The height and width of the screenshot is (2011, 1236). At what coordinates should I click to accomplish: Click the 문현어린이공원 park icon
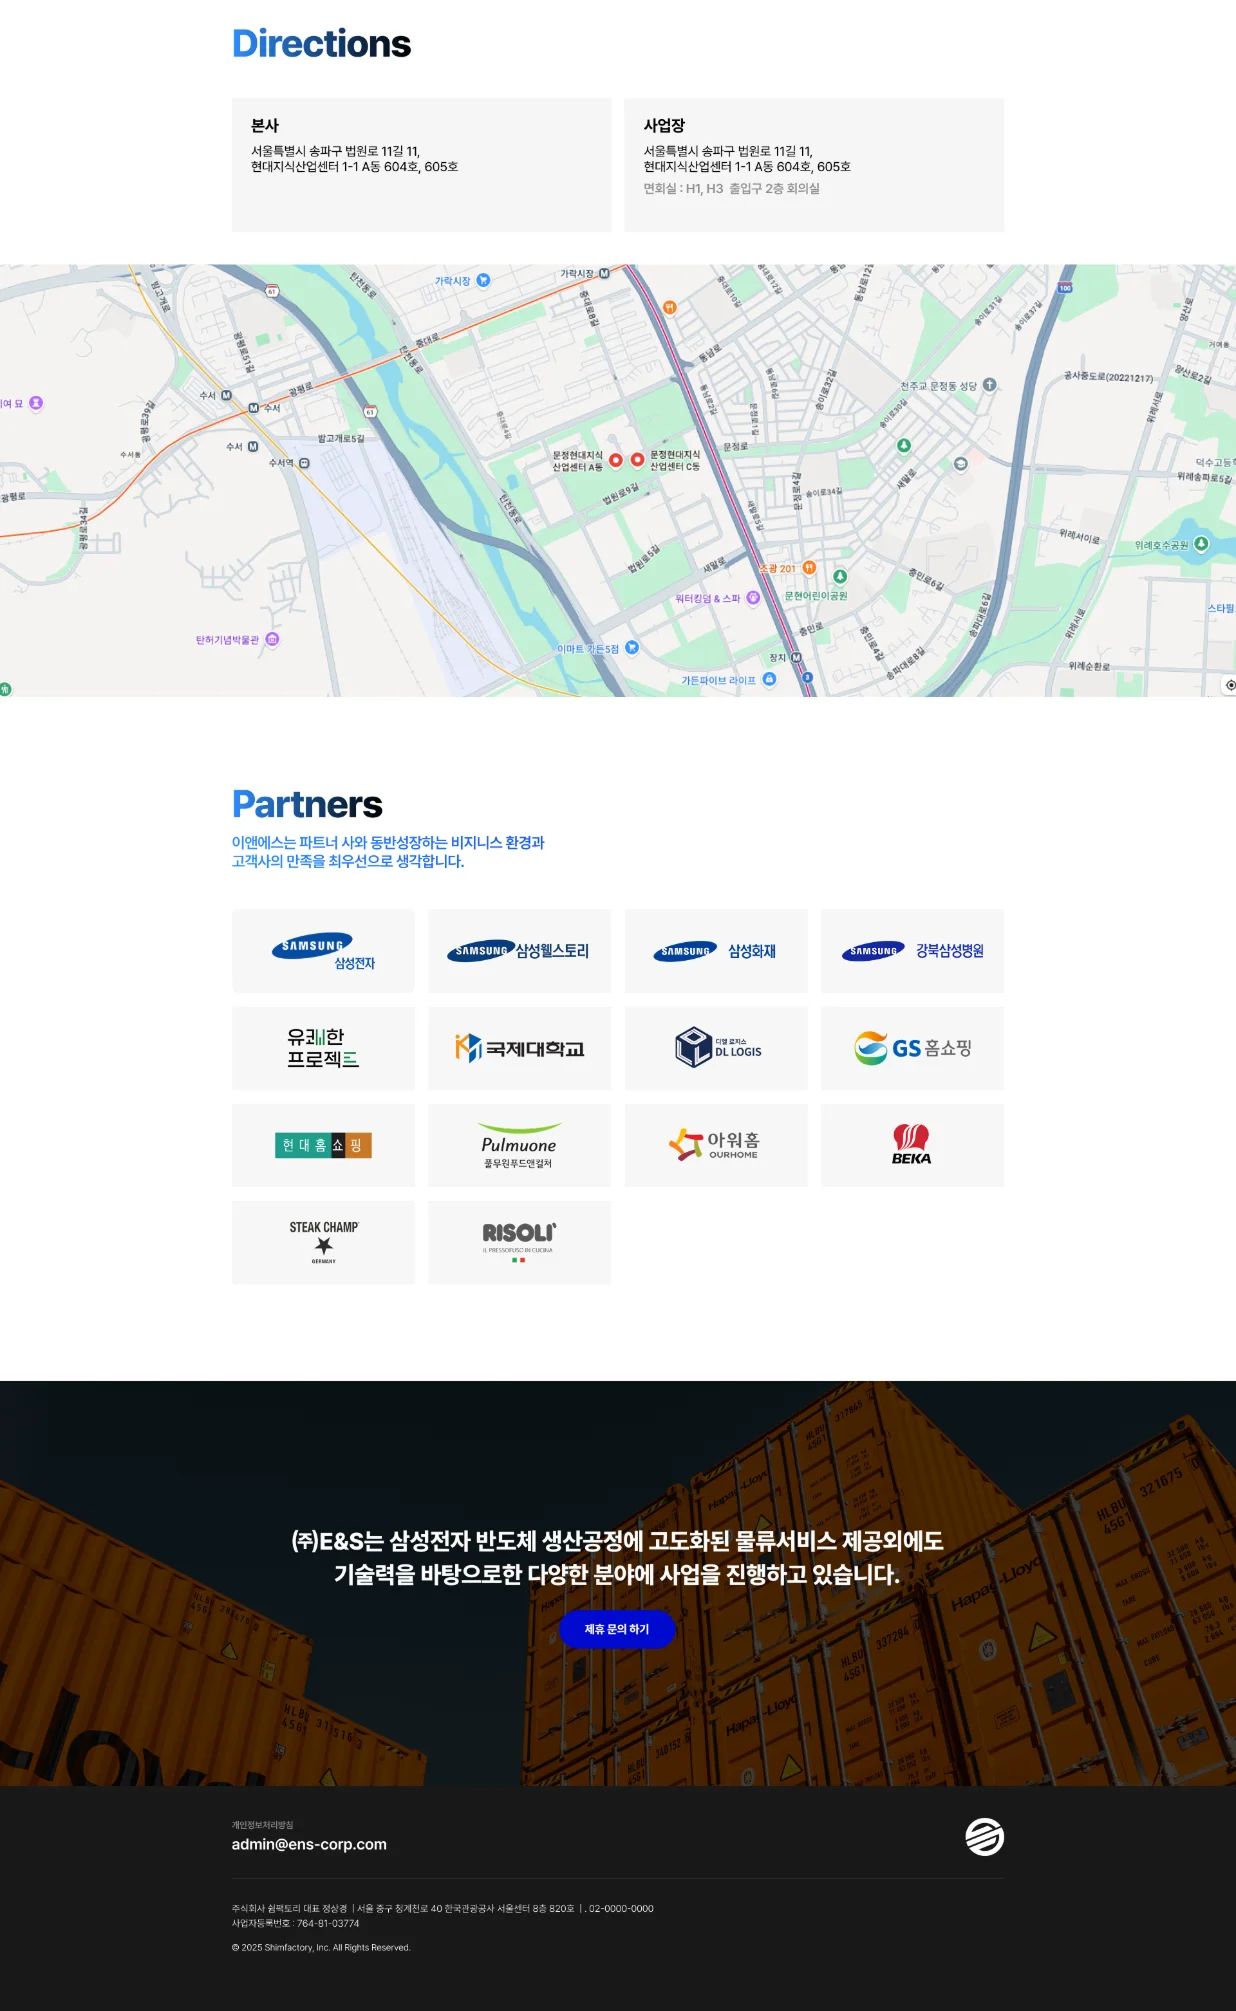[840, 577]
